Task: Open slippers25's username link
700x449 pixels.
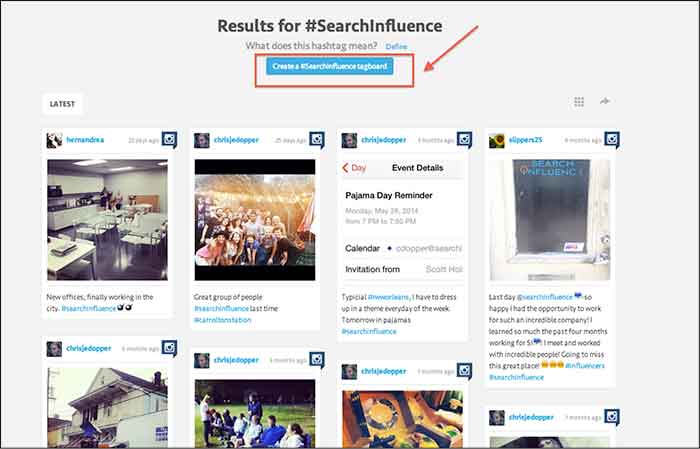Action: coord(525,140)
